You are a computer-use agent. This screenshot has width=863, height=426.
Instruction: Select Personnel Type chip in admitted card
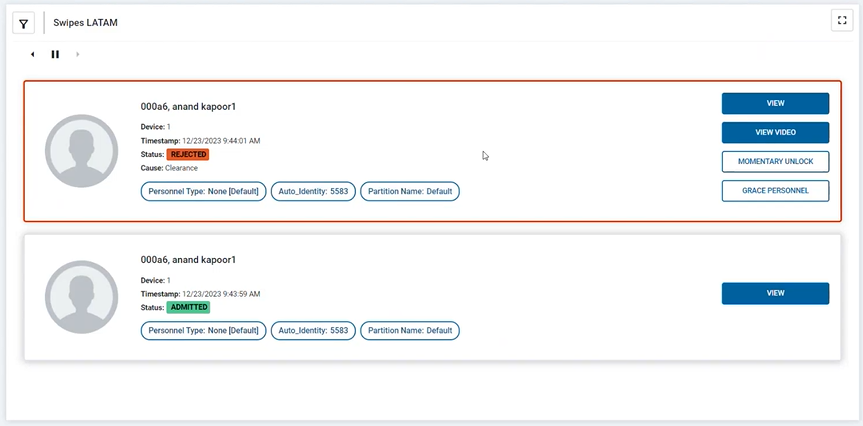coord(203,330)
